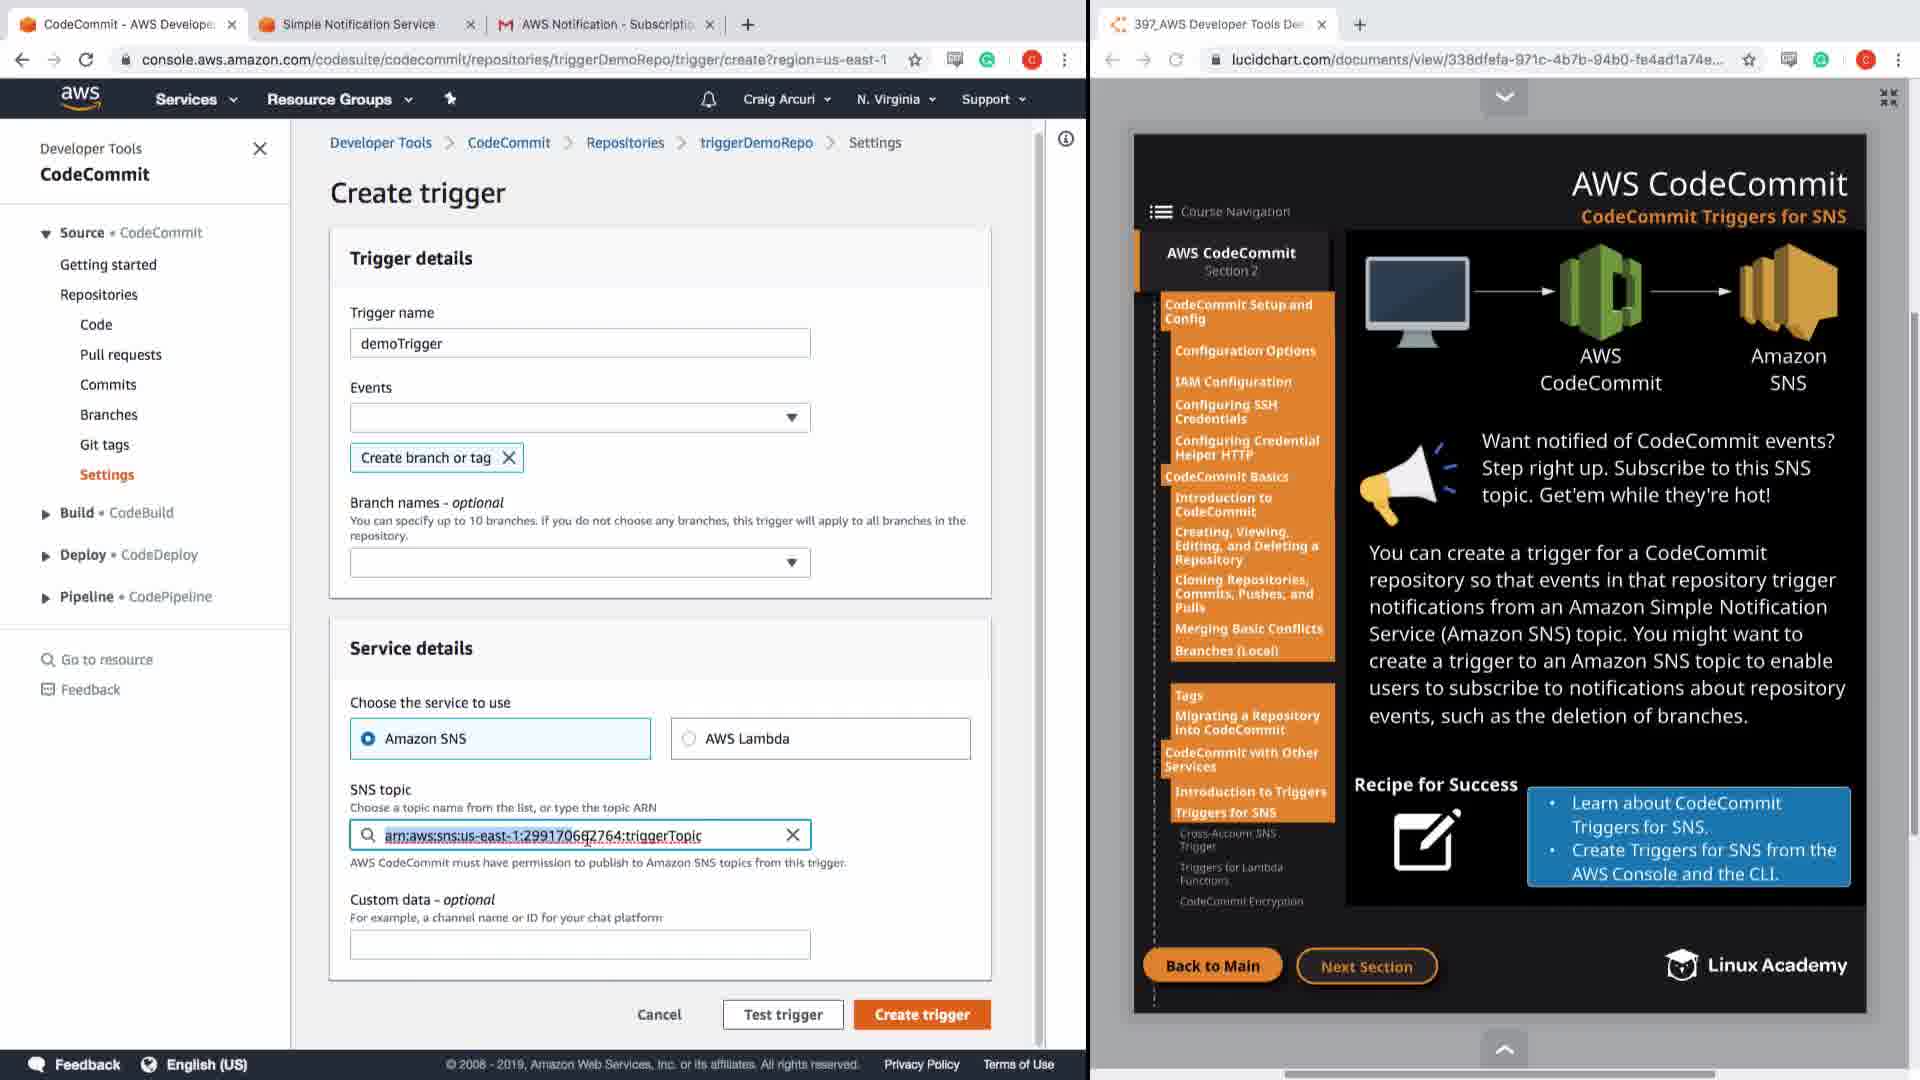Open the Branch names dropdown
This screenshot has width=1920, height=1080.
point(580,563)
